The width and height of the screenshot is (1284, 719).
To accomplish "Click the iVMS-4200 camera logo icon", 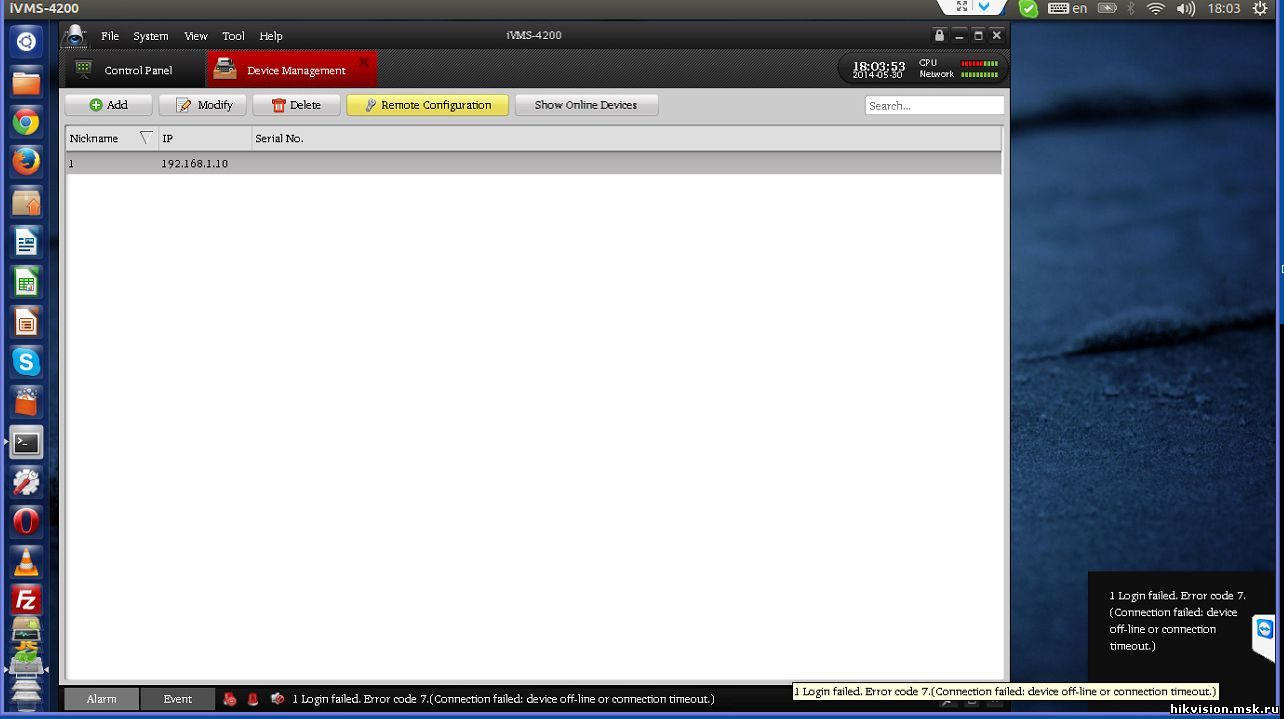I will point(75,36).
